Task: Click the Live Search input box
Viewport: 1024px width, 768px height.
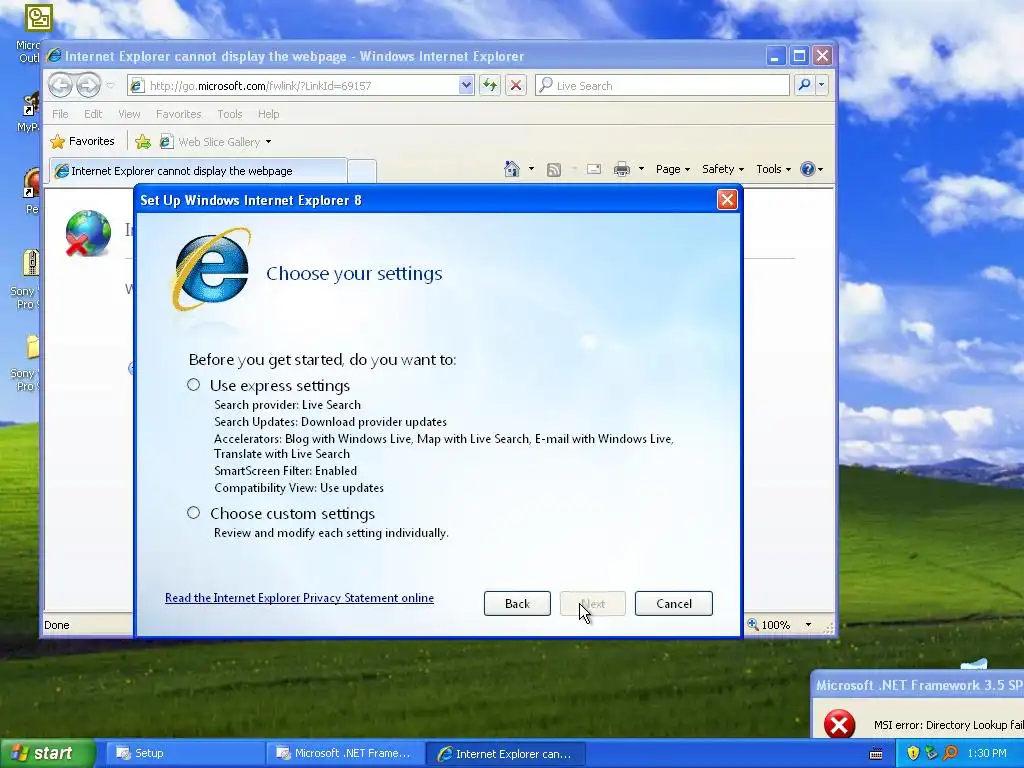Action: pos(662,86)
